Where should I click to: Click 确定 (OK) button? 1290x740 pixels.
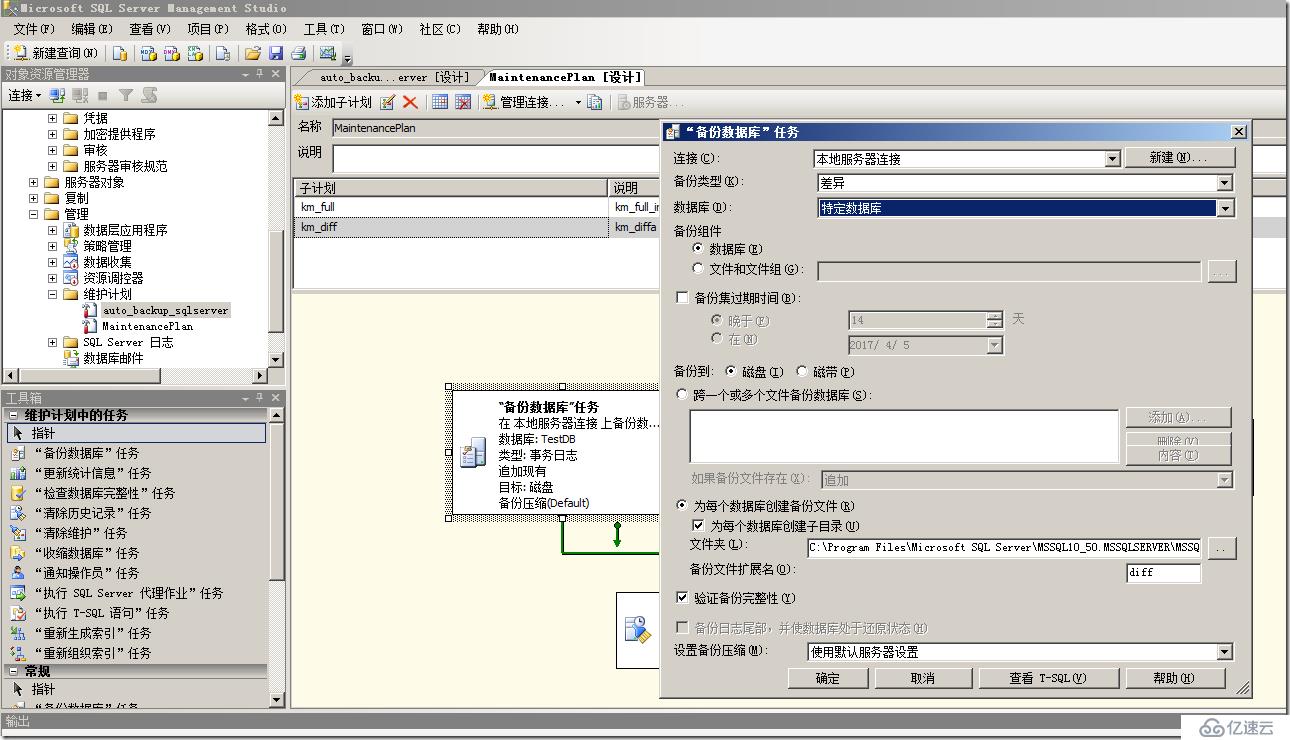tap(828, 678)
